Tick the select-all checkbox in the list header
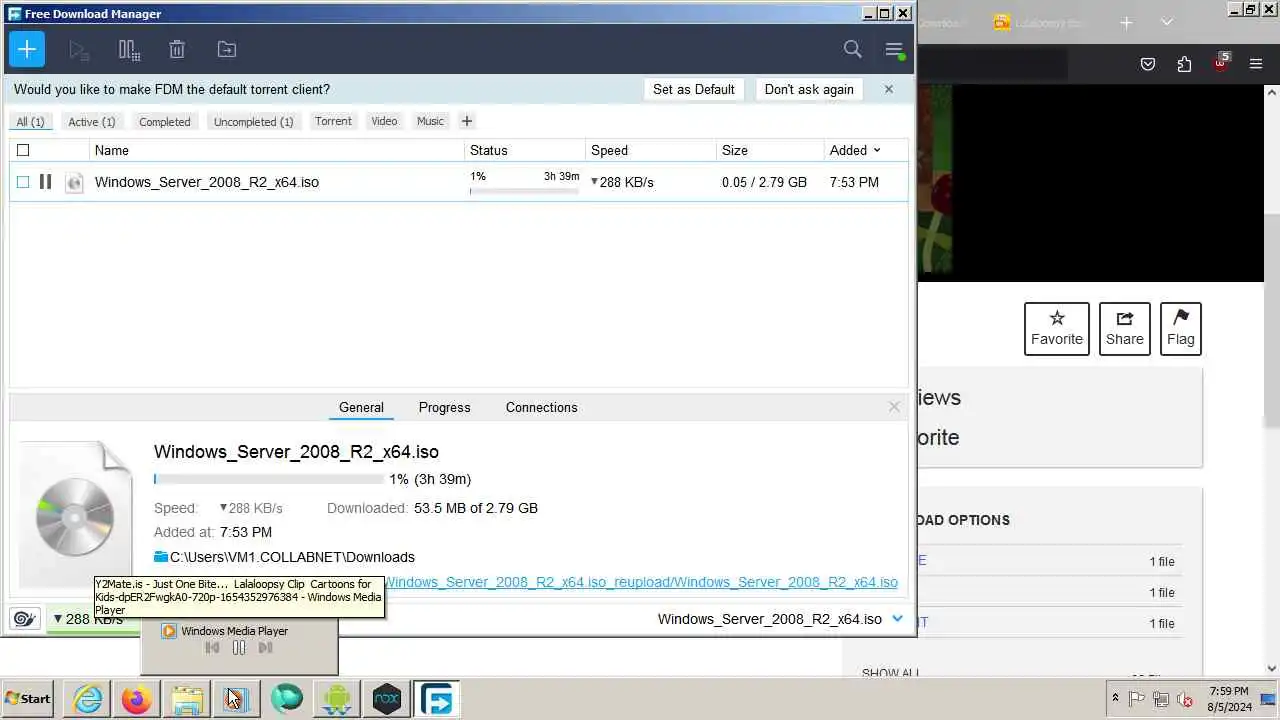The image size is (1280, 720). click(x=23, y=150)
